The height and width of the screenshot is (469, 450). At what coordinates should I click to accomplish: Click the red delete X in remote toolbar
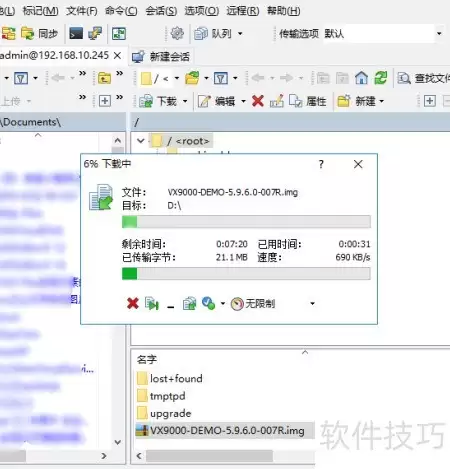click(258, 101)
